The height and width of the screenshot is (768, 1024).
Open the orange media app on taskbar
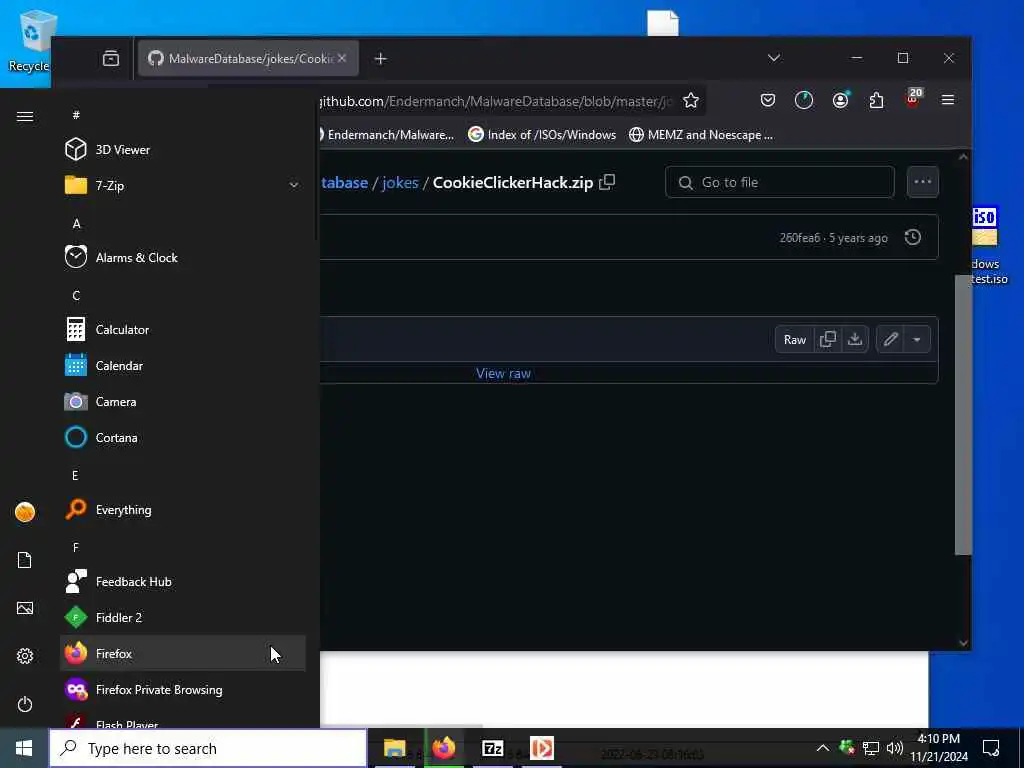click(x=541, y=748)
